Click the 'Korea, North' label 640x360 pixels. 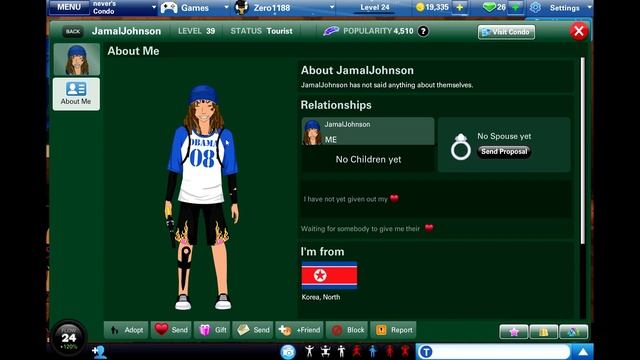pyautogui.click(x=321, y=297)
